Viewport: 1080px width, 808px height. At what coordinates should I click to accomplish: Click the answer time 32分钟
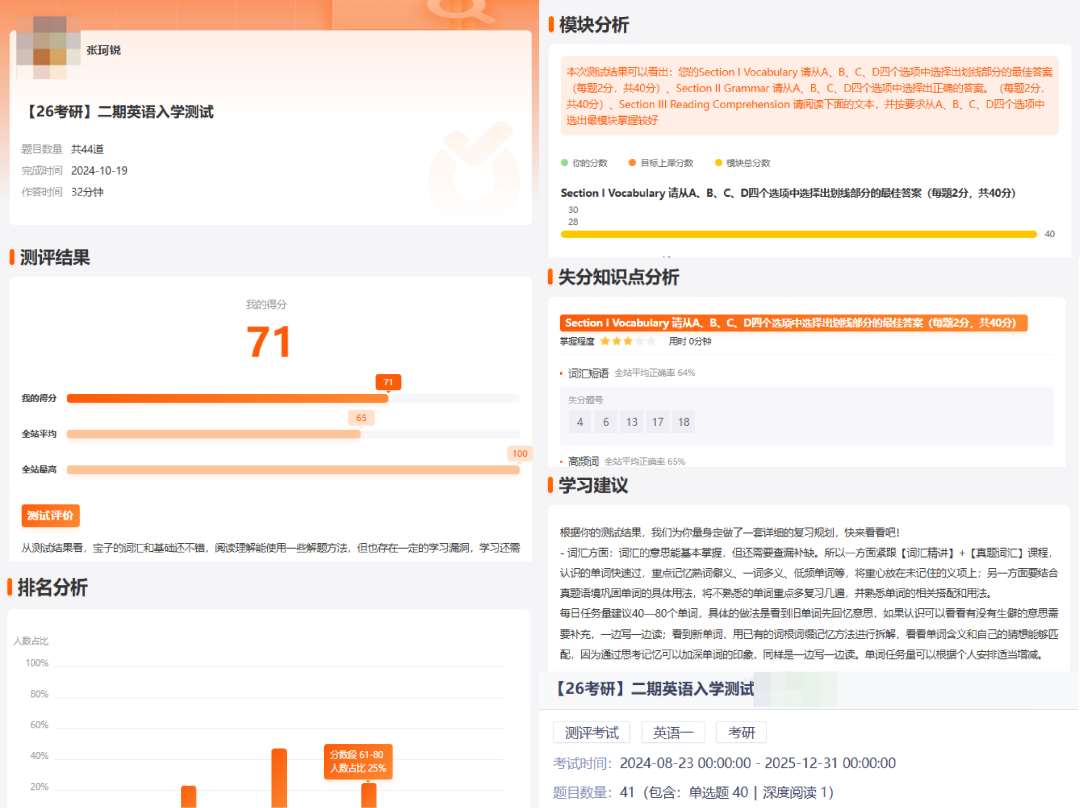(87, 191)
